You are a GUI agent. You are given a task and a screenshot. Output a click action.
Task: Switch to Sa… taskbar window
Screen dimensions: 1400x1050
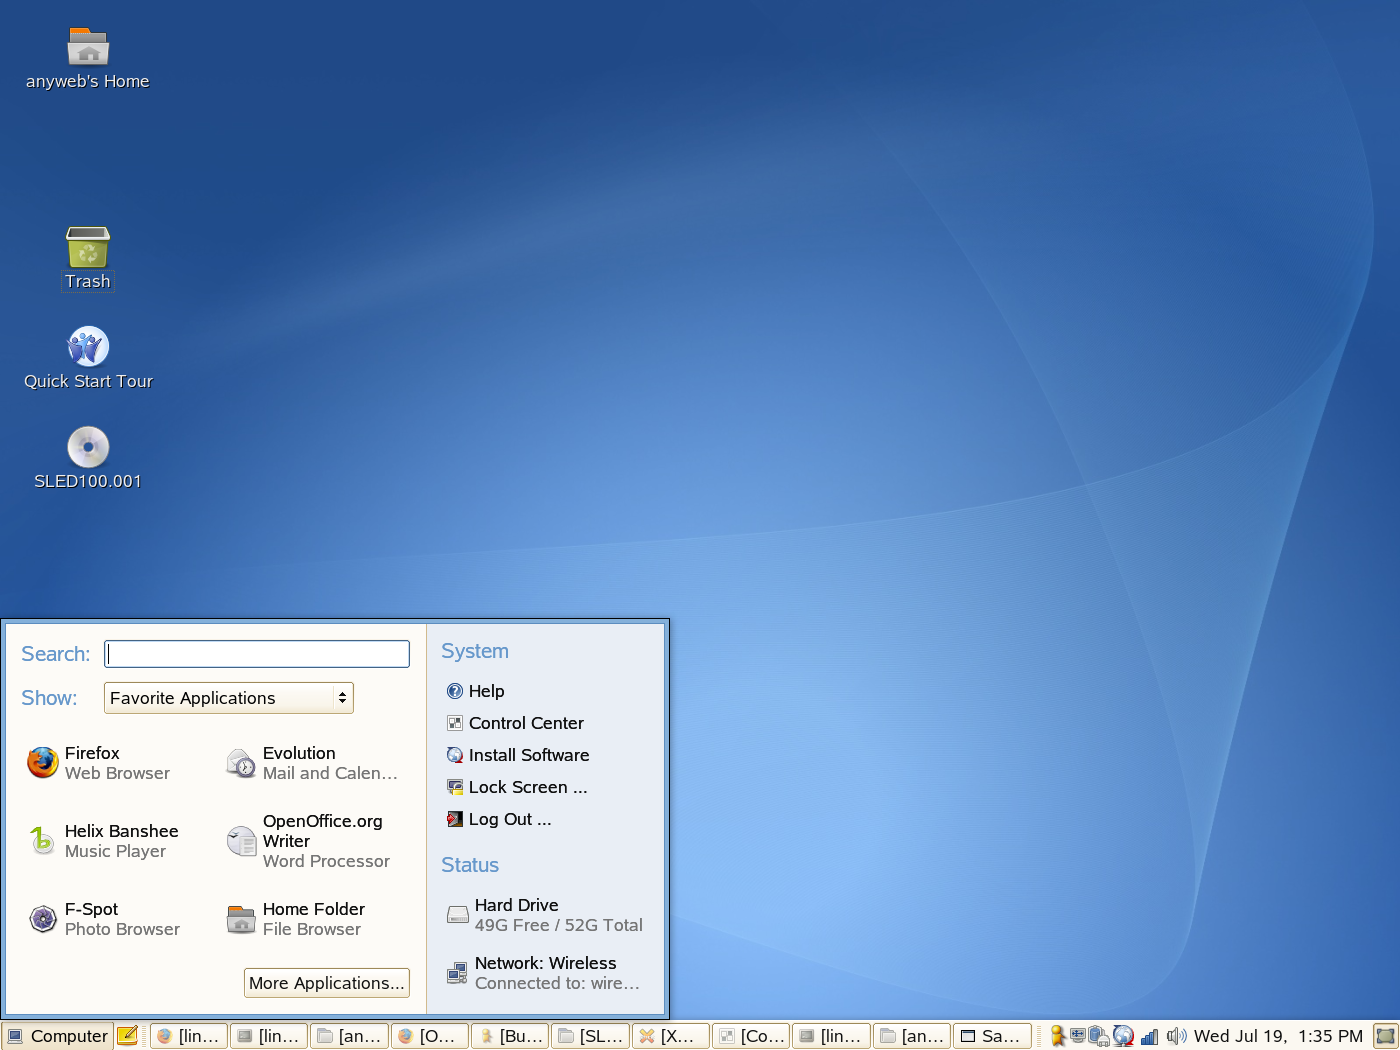[992, 1036]
